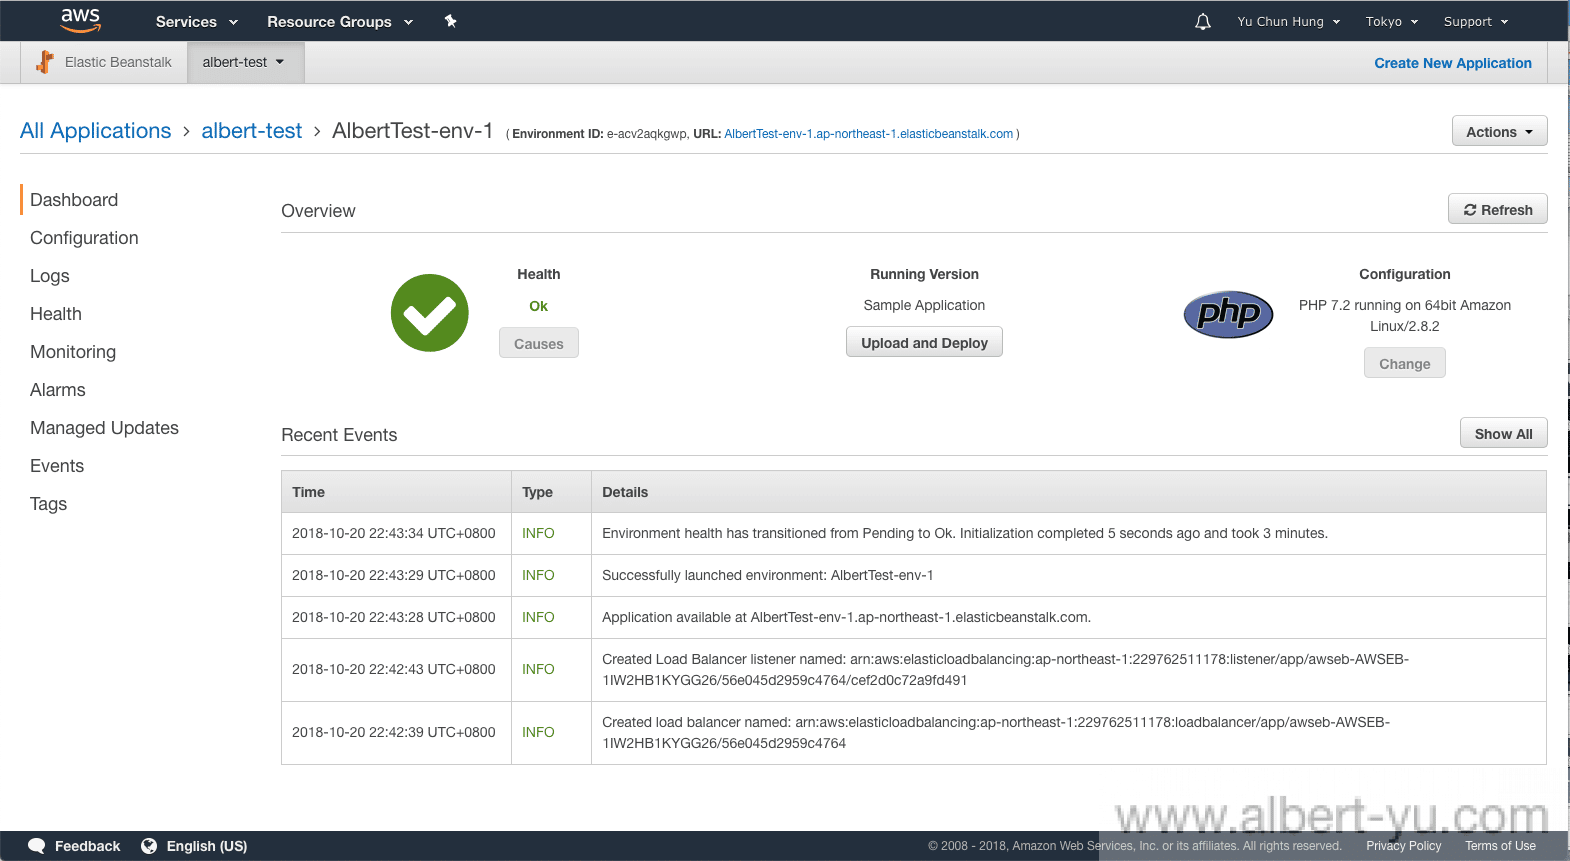This screenshot has width=1570, height=861.
Task: Click the Causes button
Action: coord(539,343)
